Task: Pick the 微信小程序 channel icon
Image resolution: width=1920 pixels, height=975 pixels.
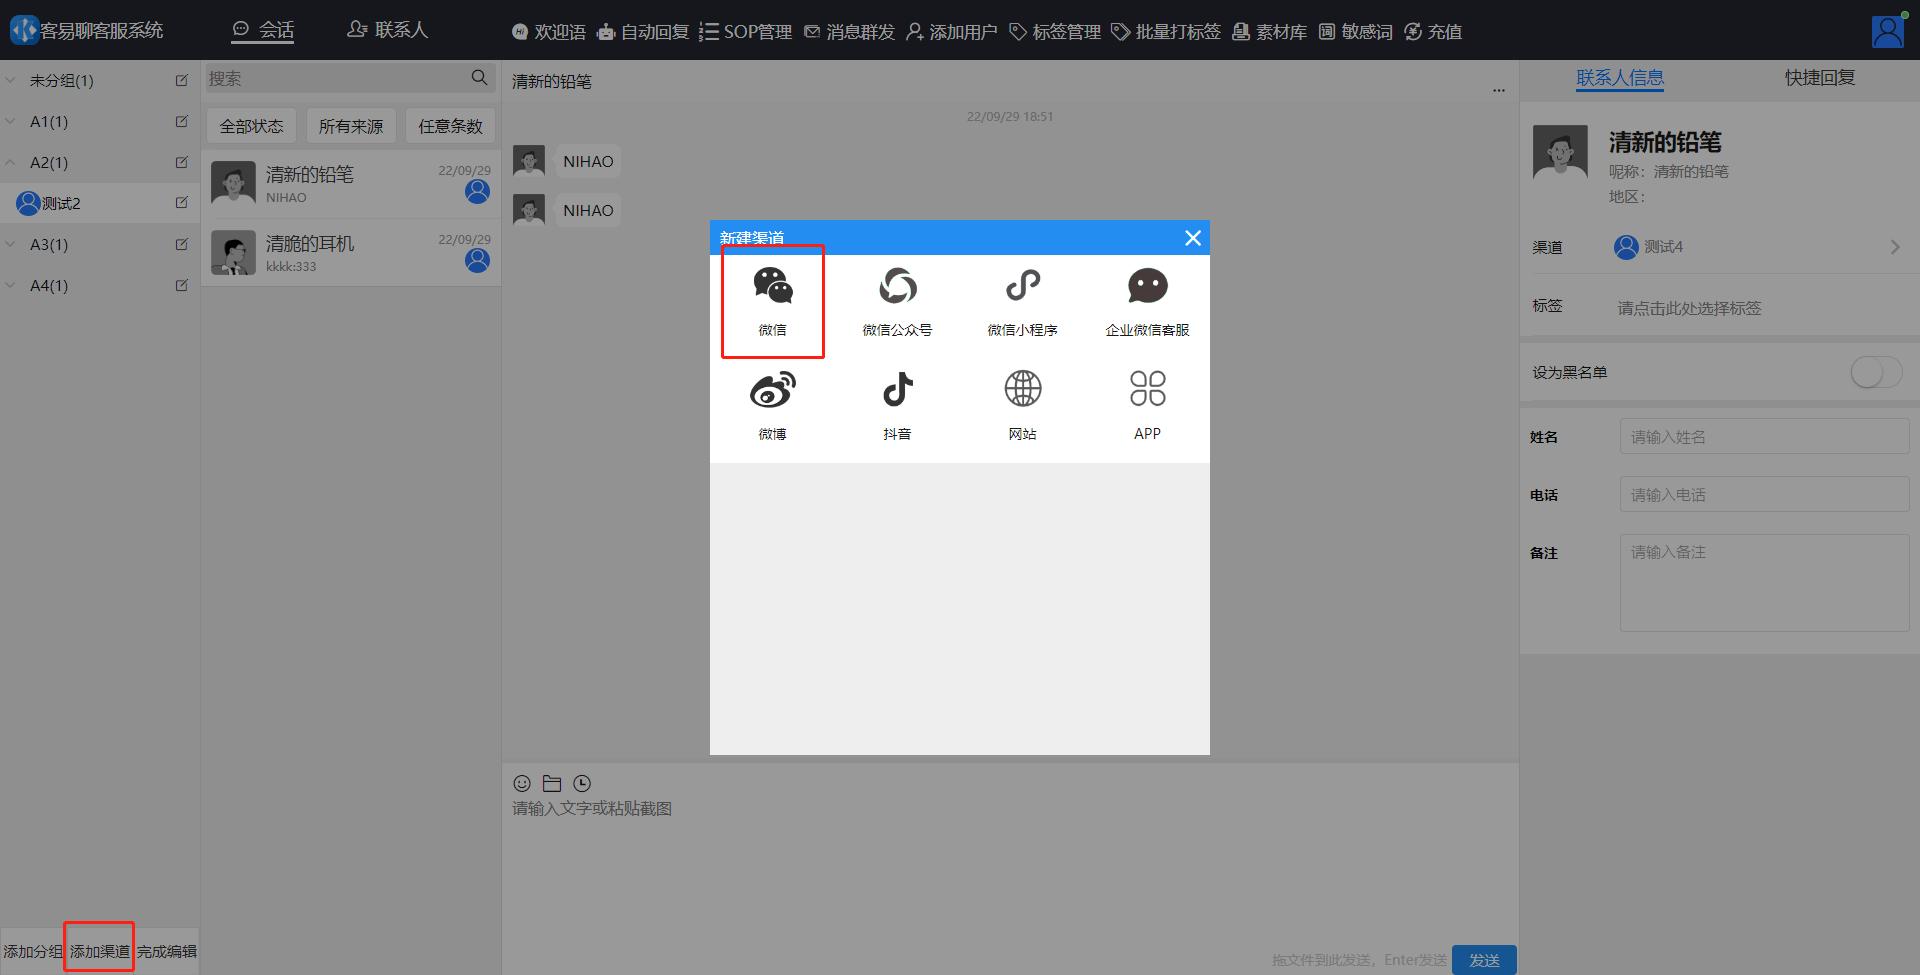Action: coord(1023,287)
